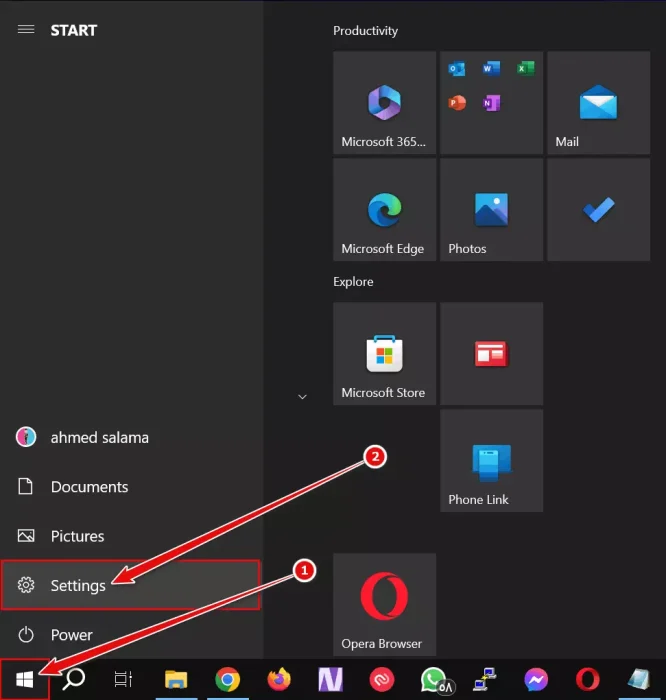Screen dimensions: 666x700
Task: Open the To Do checkmark tile
Action: pyautogui.click(x=599, y=210)
